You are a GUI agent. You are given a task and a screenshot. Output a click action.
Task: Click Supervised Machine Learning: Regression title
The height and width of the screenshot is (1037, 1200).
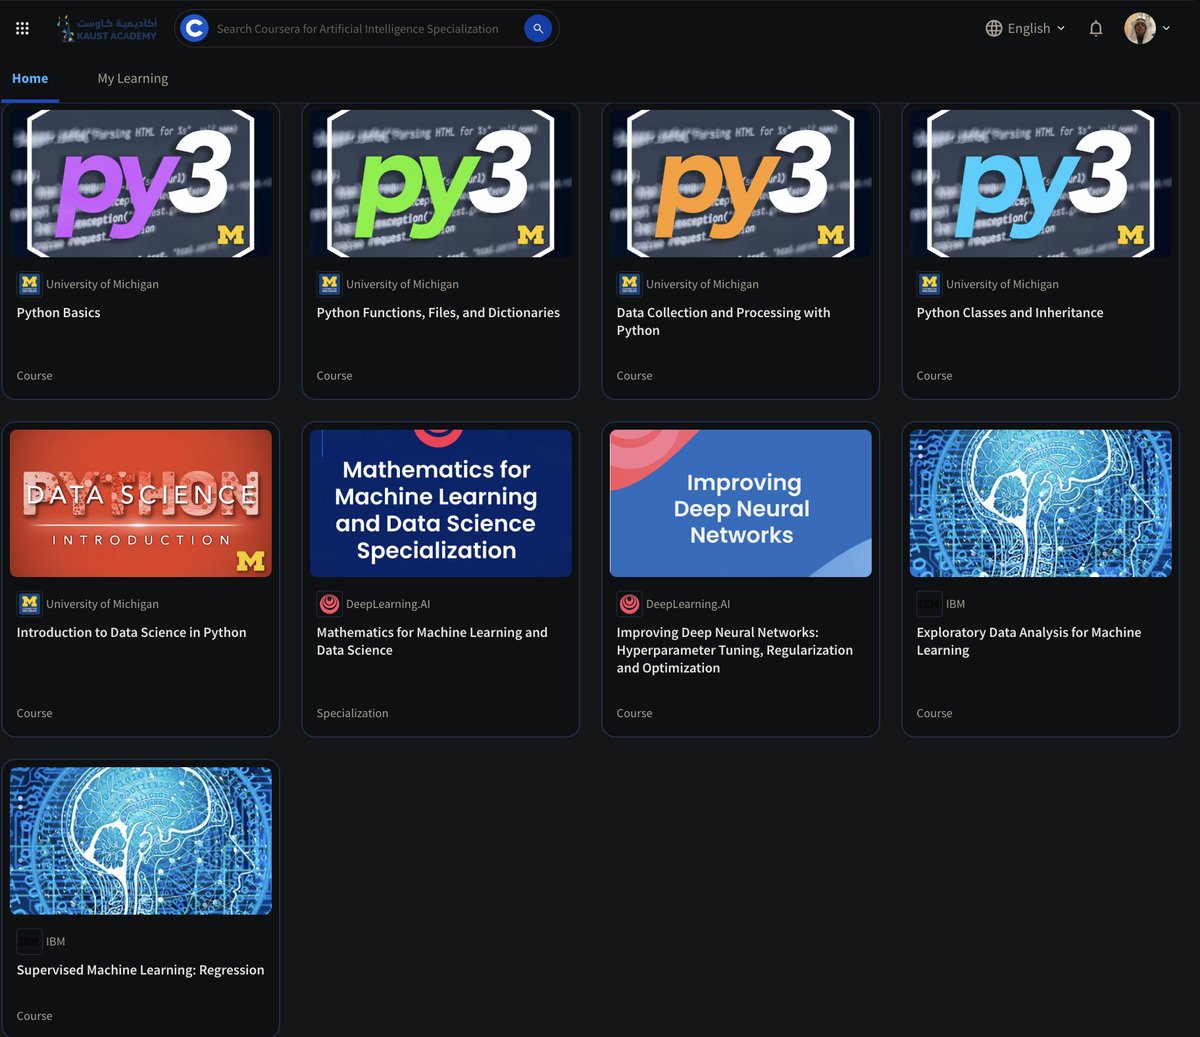pyautogui.click(x=141, y=970)
